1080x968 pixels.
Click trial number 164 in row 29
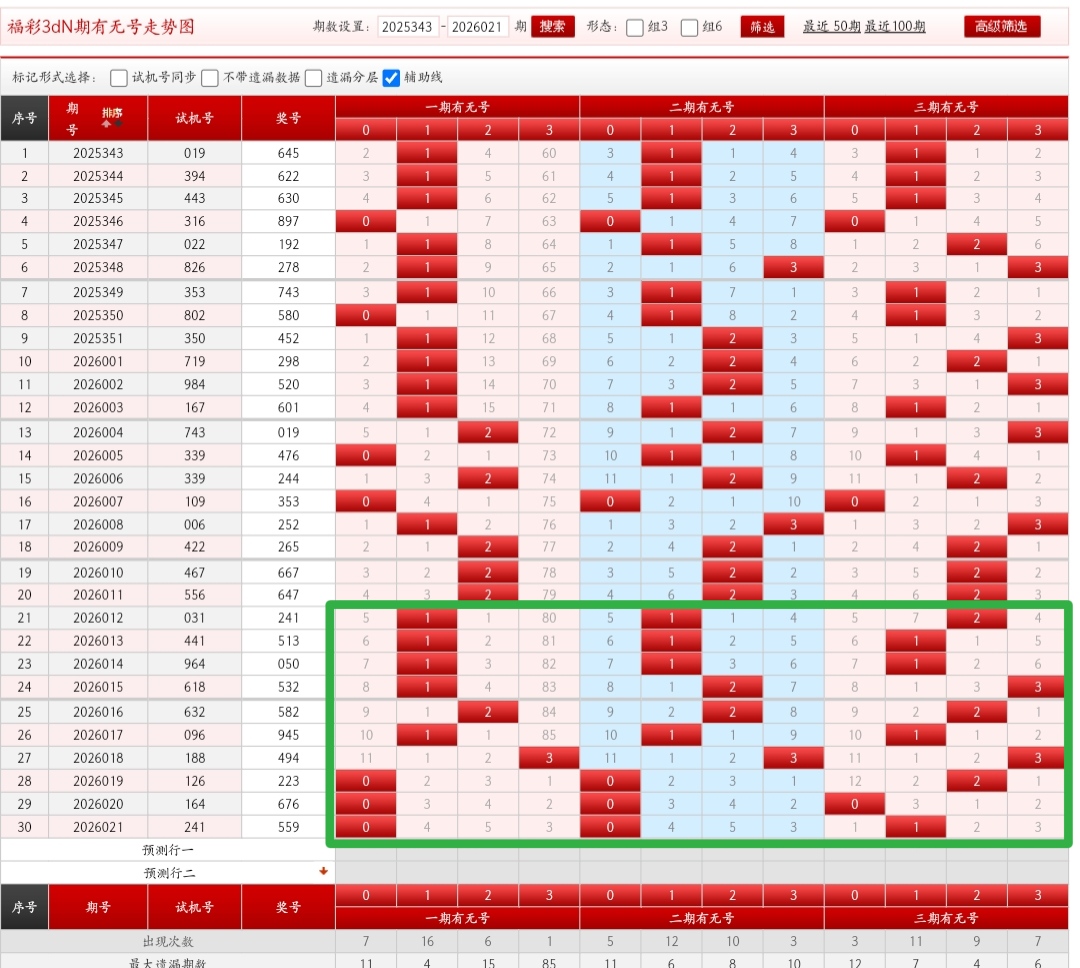pos(195,804)
